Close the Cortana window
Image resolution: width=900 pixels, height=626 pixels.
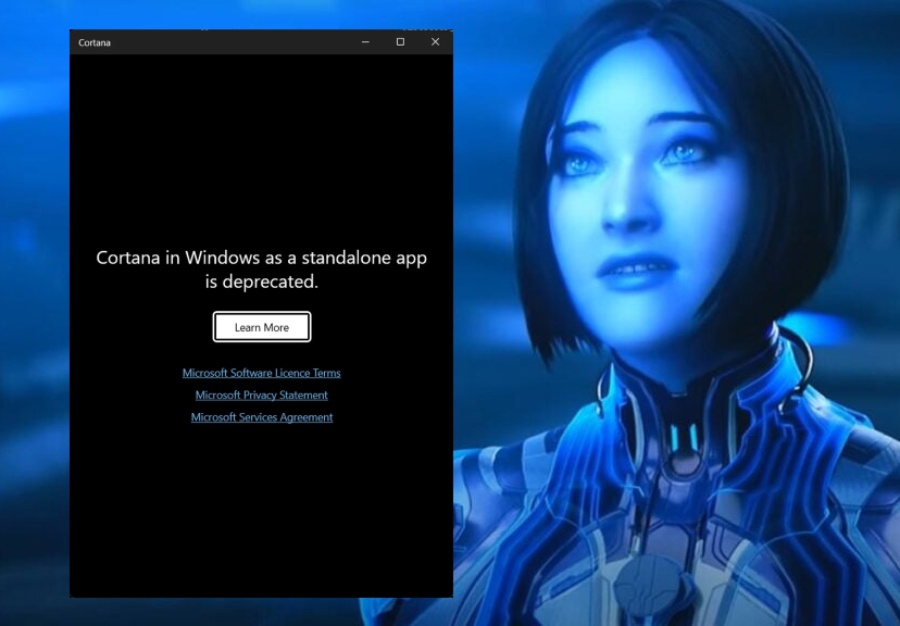435,42
